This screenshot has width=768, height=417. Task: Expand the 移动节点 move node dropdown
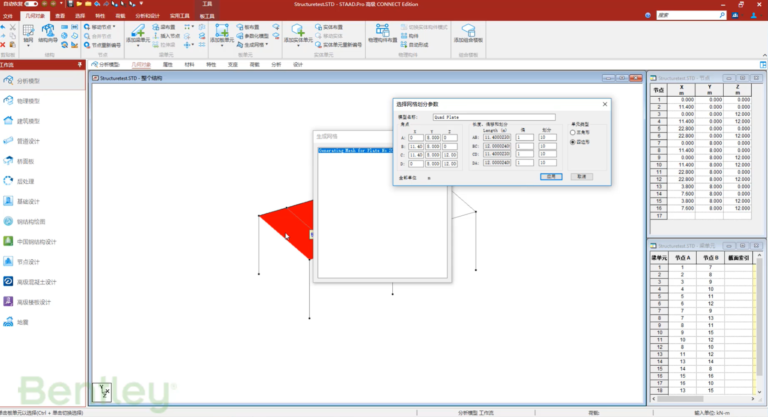(115, 27)
